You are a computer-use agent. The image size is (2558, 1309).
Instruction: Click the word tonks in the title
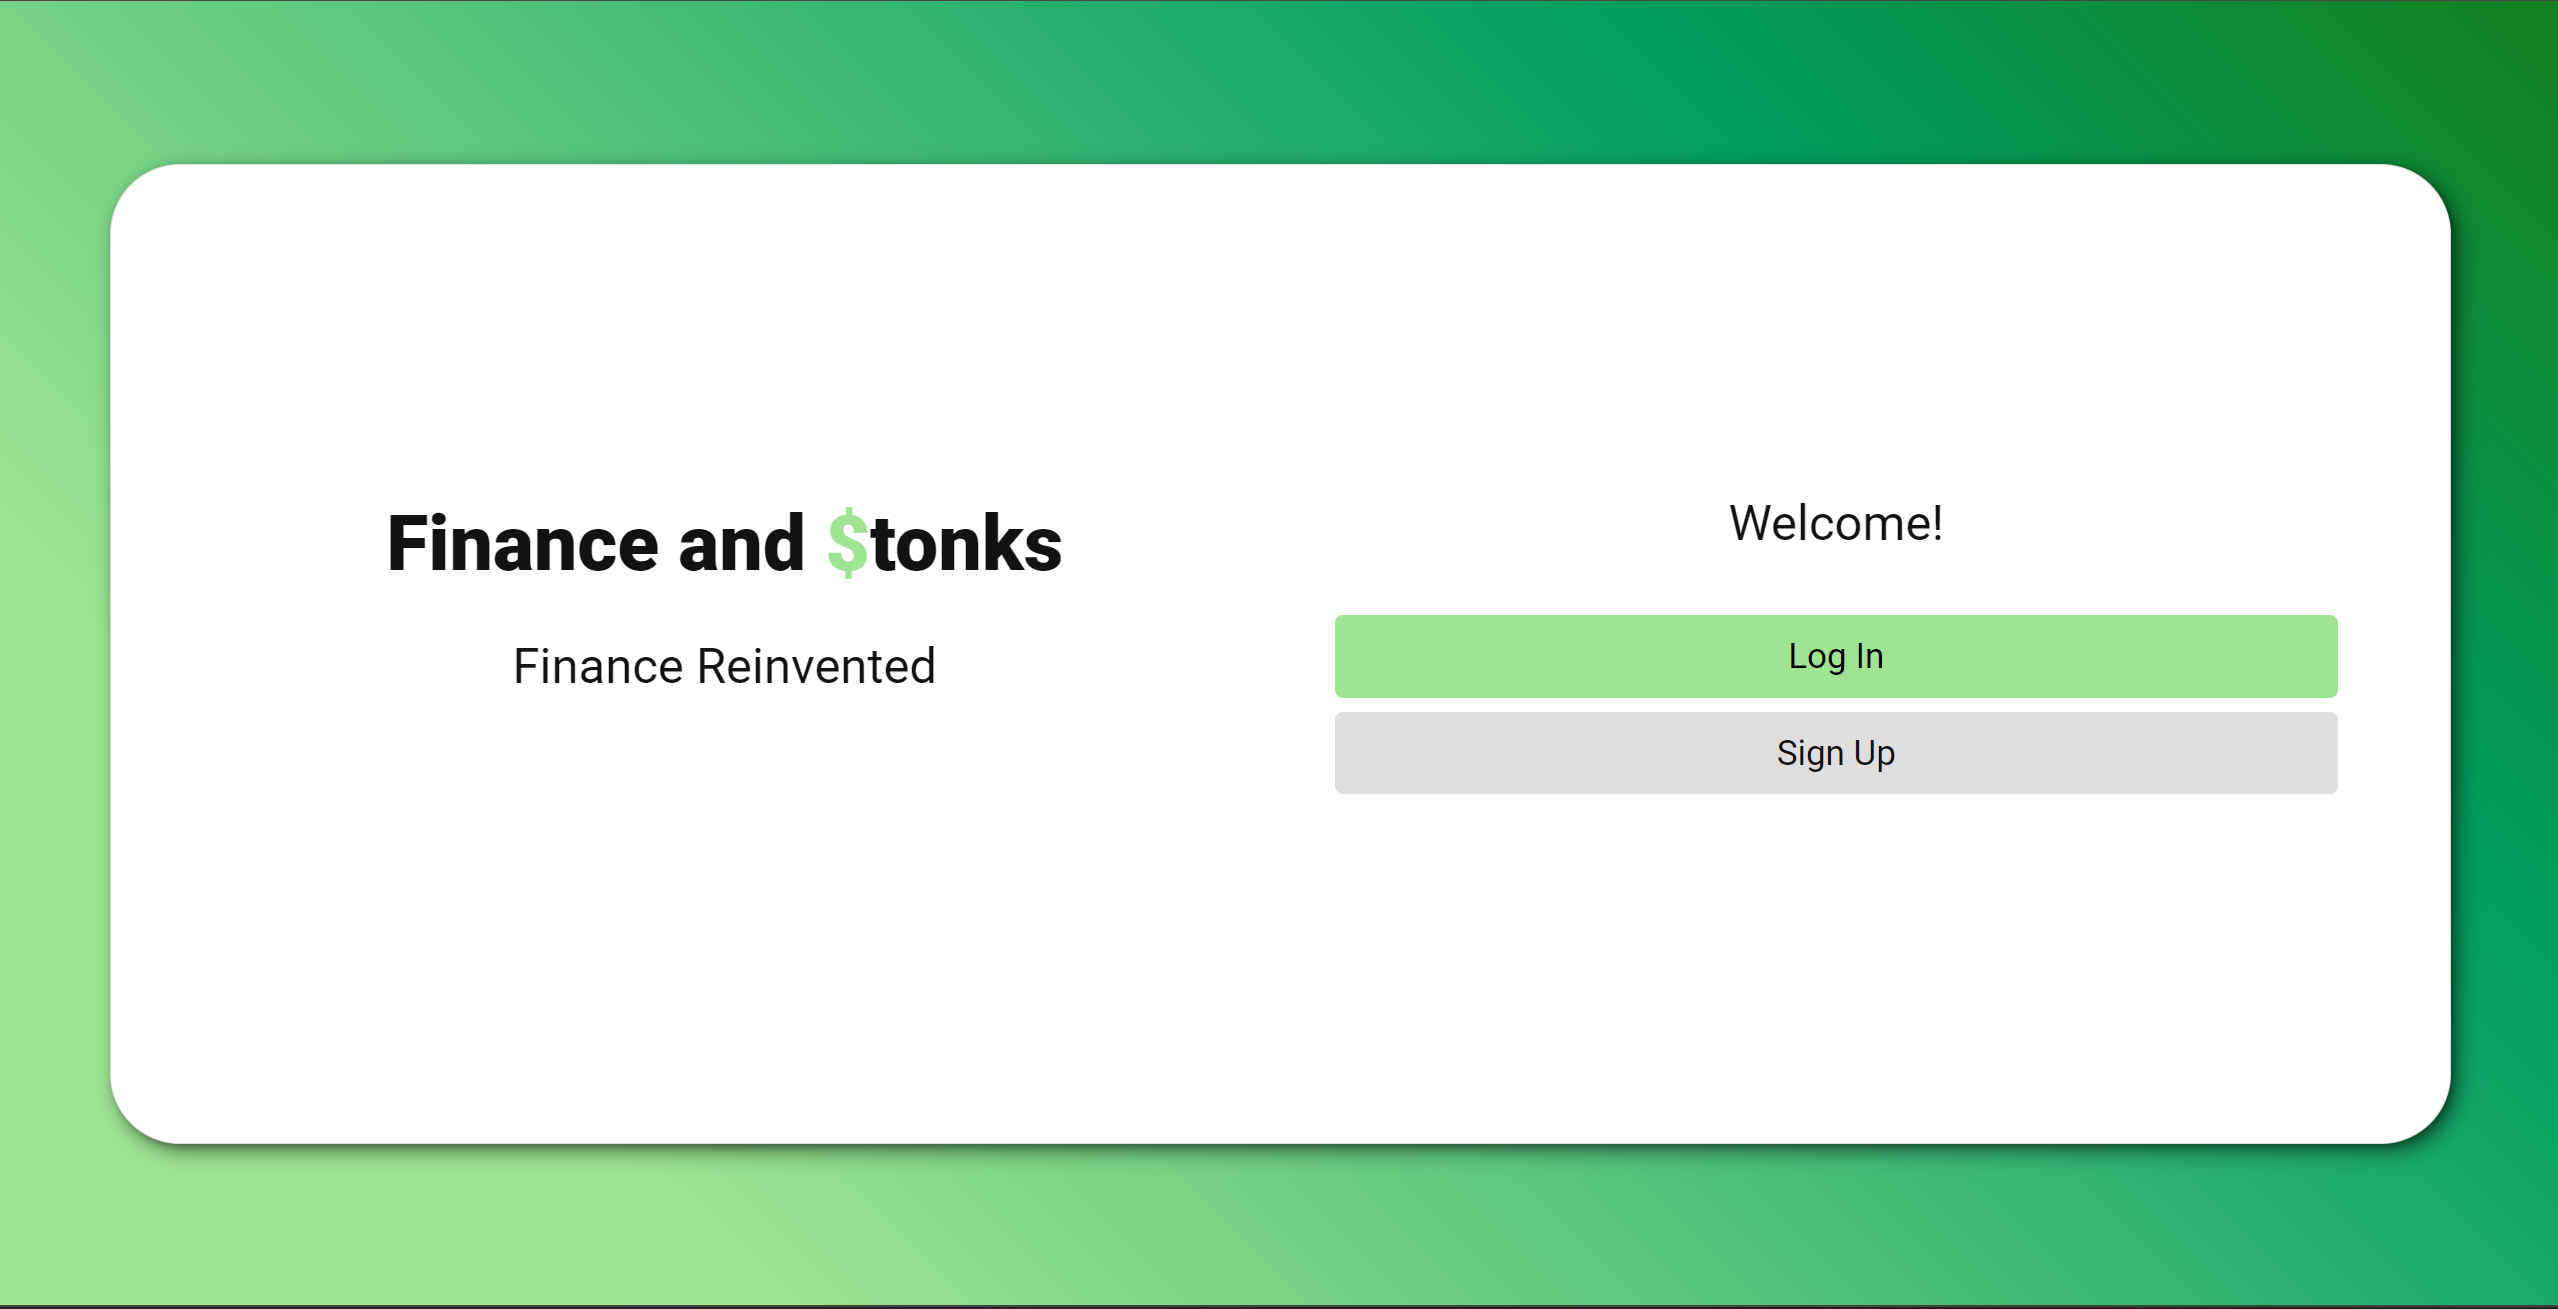point(966,543)
